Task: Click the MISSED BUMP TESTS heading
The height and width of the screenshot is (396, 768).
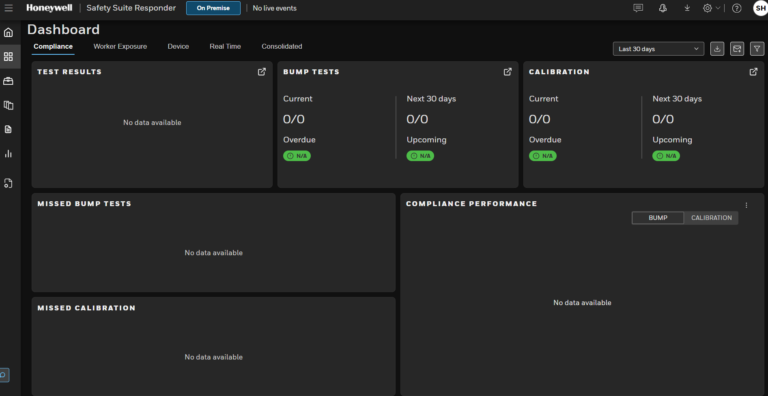Action: pyautogui.click(x=84, y=203)
